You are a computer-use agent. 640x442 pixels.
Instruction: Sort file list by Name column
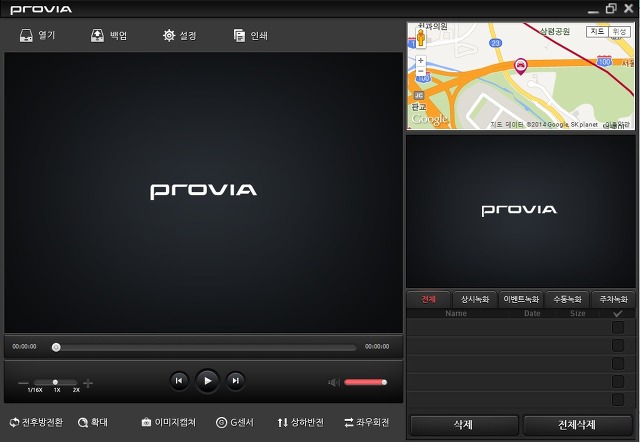click(456, 313)
